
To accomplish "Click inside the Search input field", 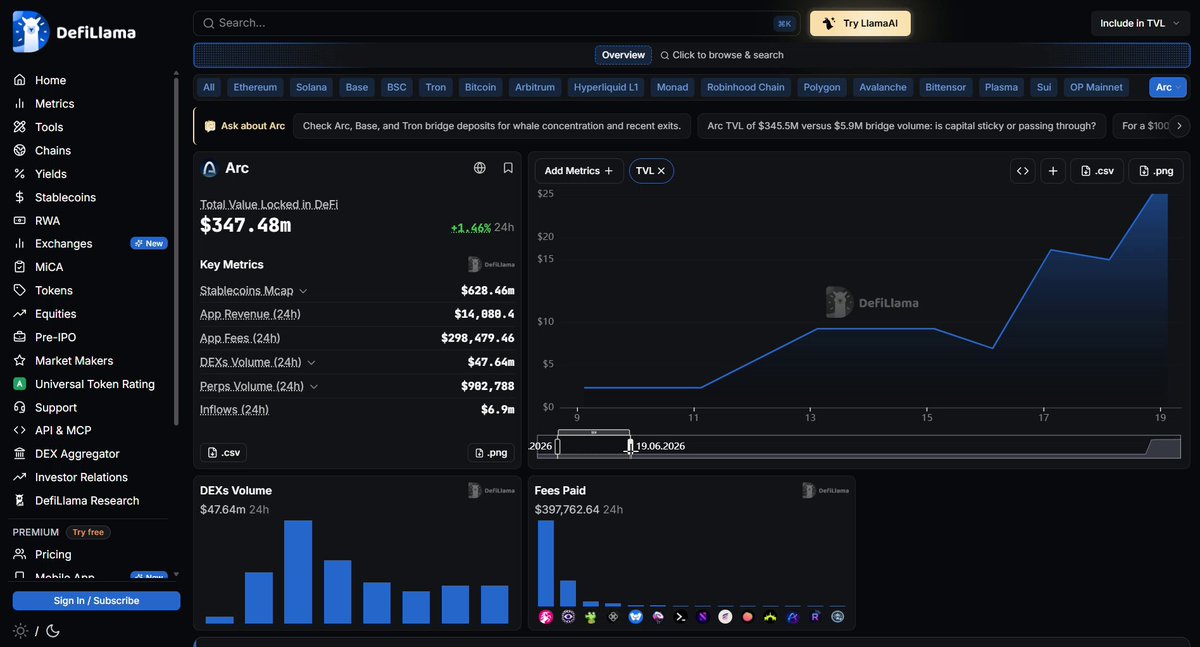I will pyautogui.click(x=496, y=23).
